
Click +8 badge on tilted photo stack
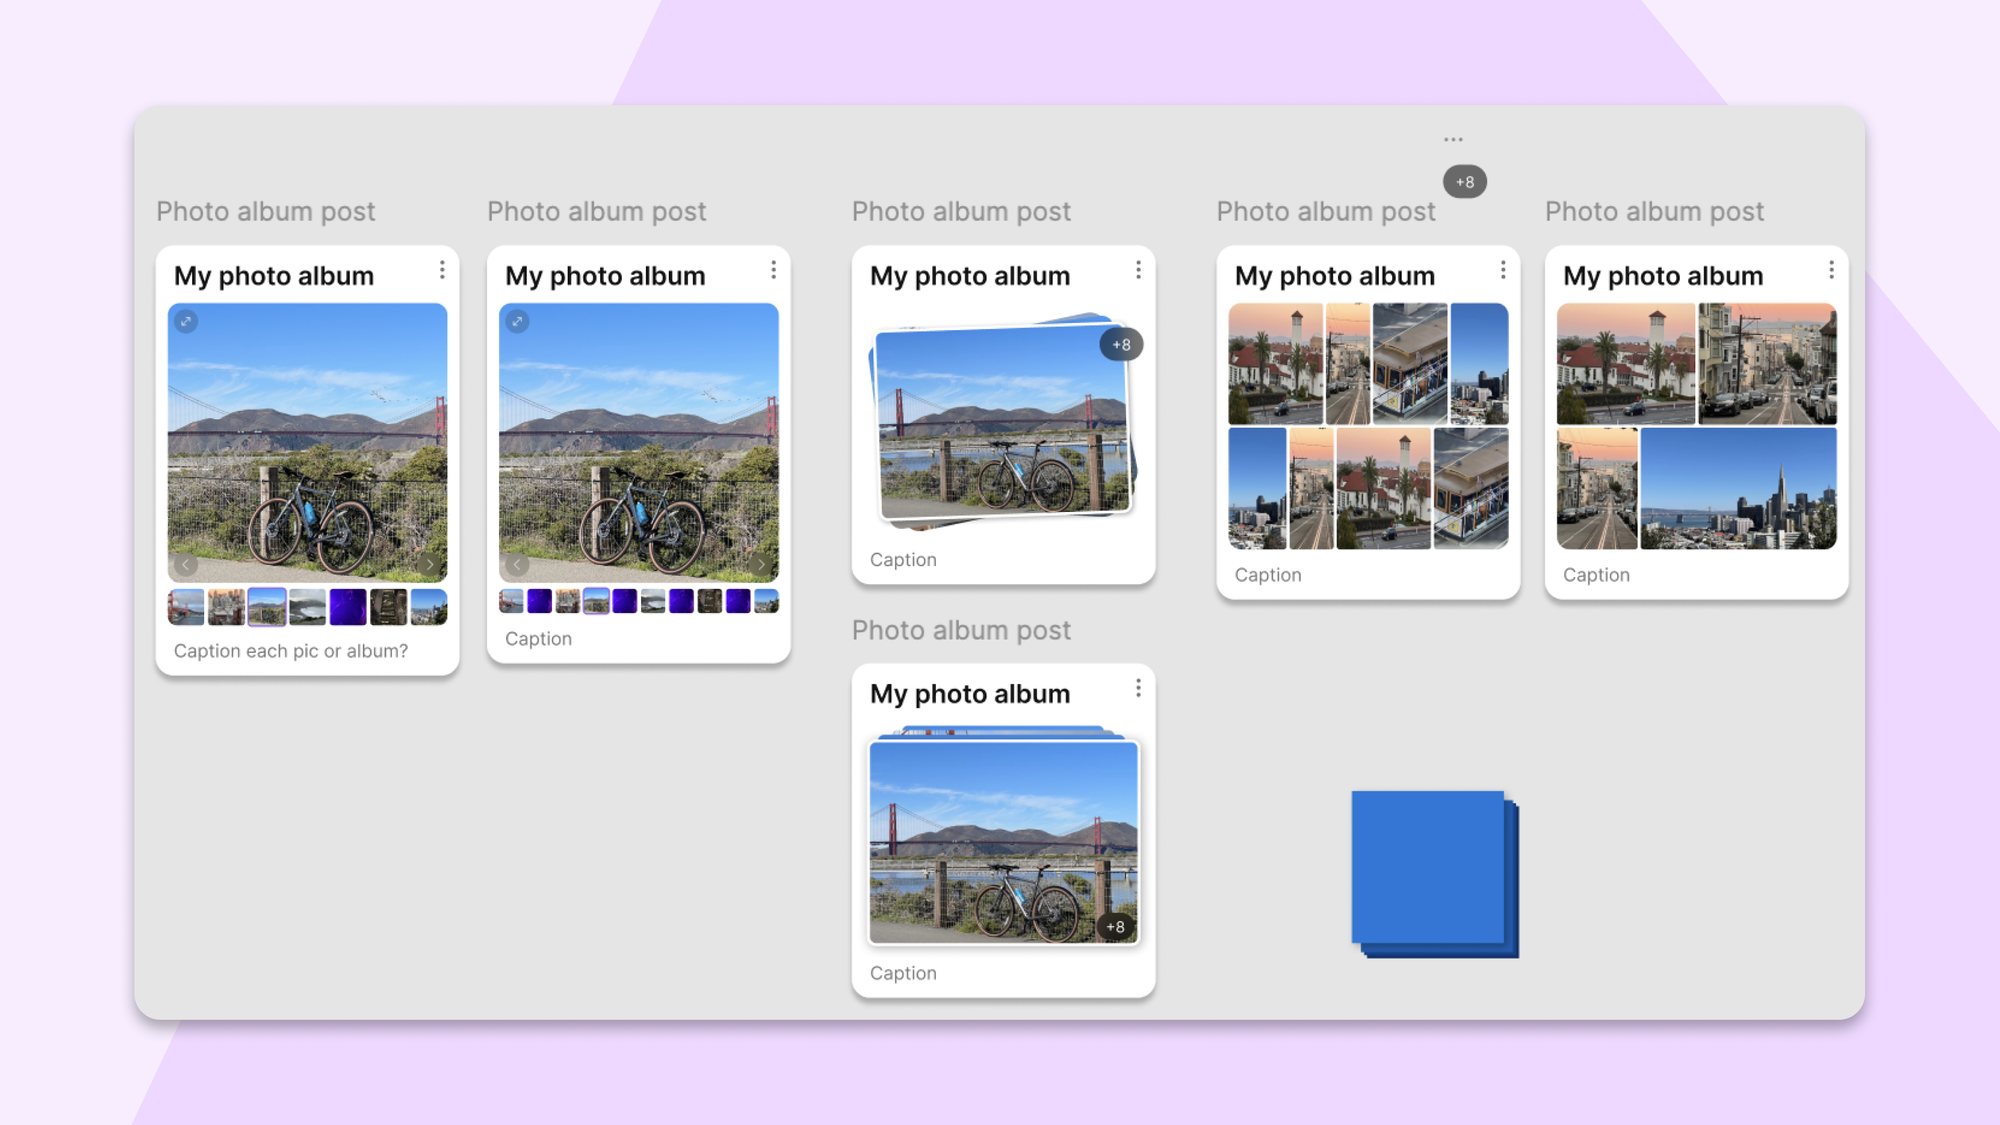click(1121, 345)
